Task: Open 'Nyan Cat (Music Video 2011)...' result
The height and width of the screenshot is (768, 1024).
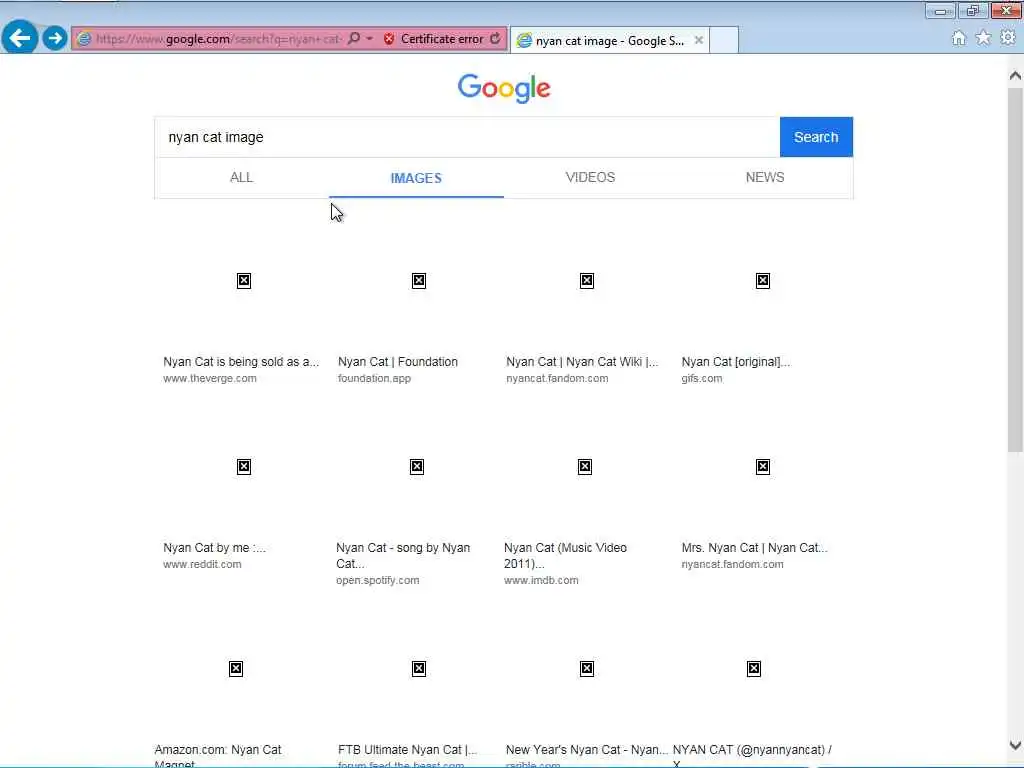Action: click(x=565, y=556)
